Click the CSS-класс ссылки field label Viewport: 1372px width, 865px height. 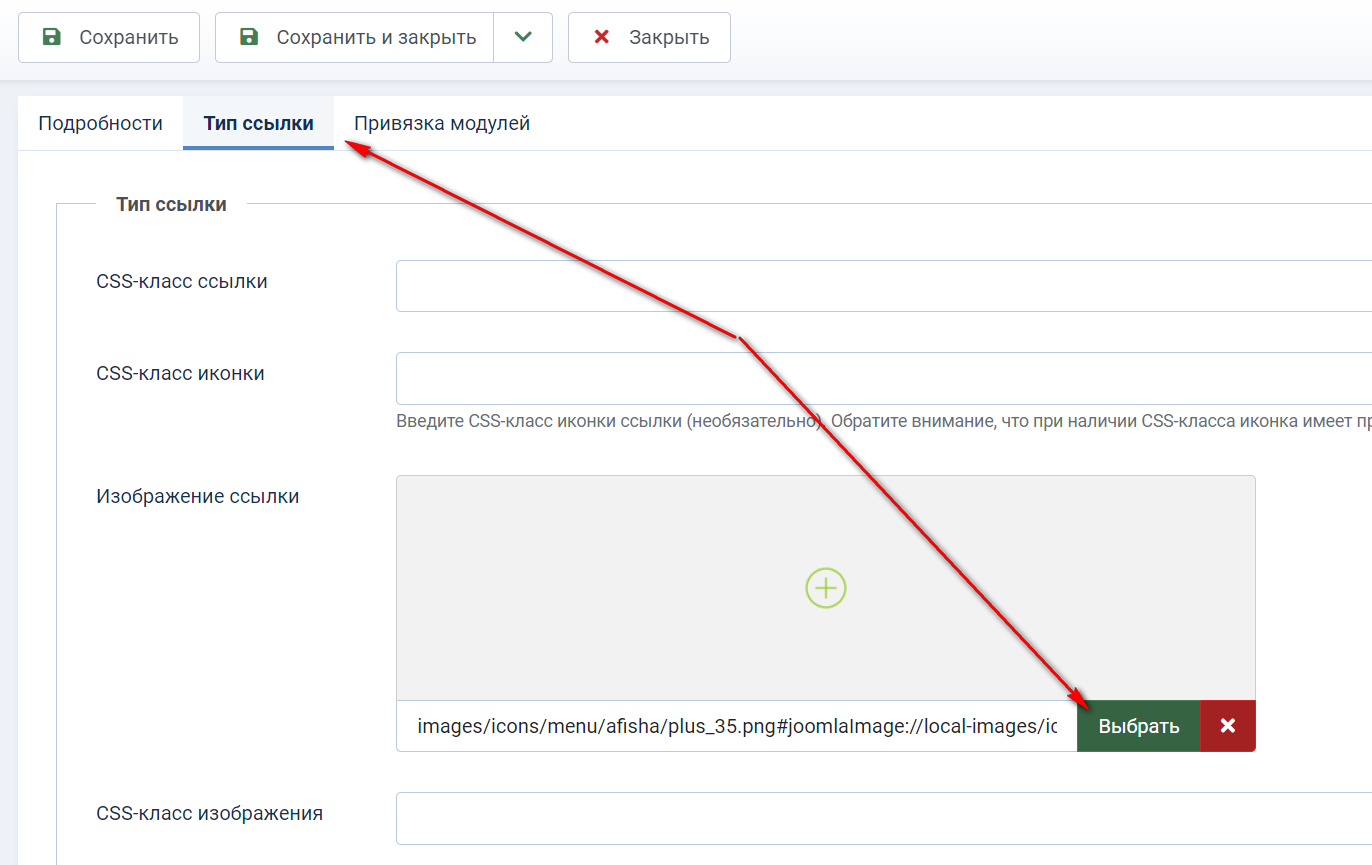(182, 282)
